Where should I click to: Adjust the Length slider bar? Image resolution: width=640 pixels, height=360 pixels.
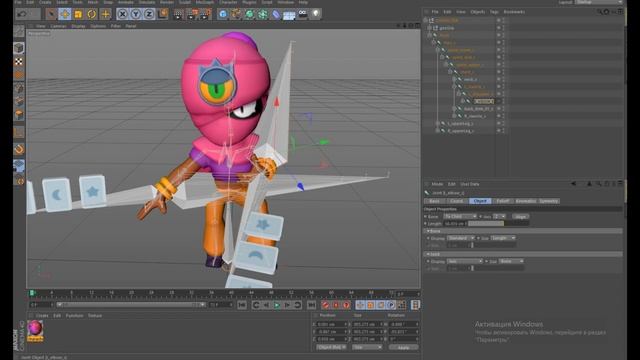pos(498,224)
